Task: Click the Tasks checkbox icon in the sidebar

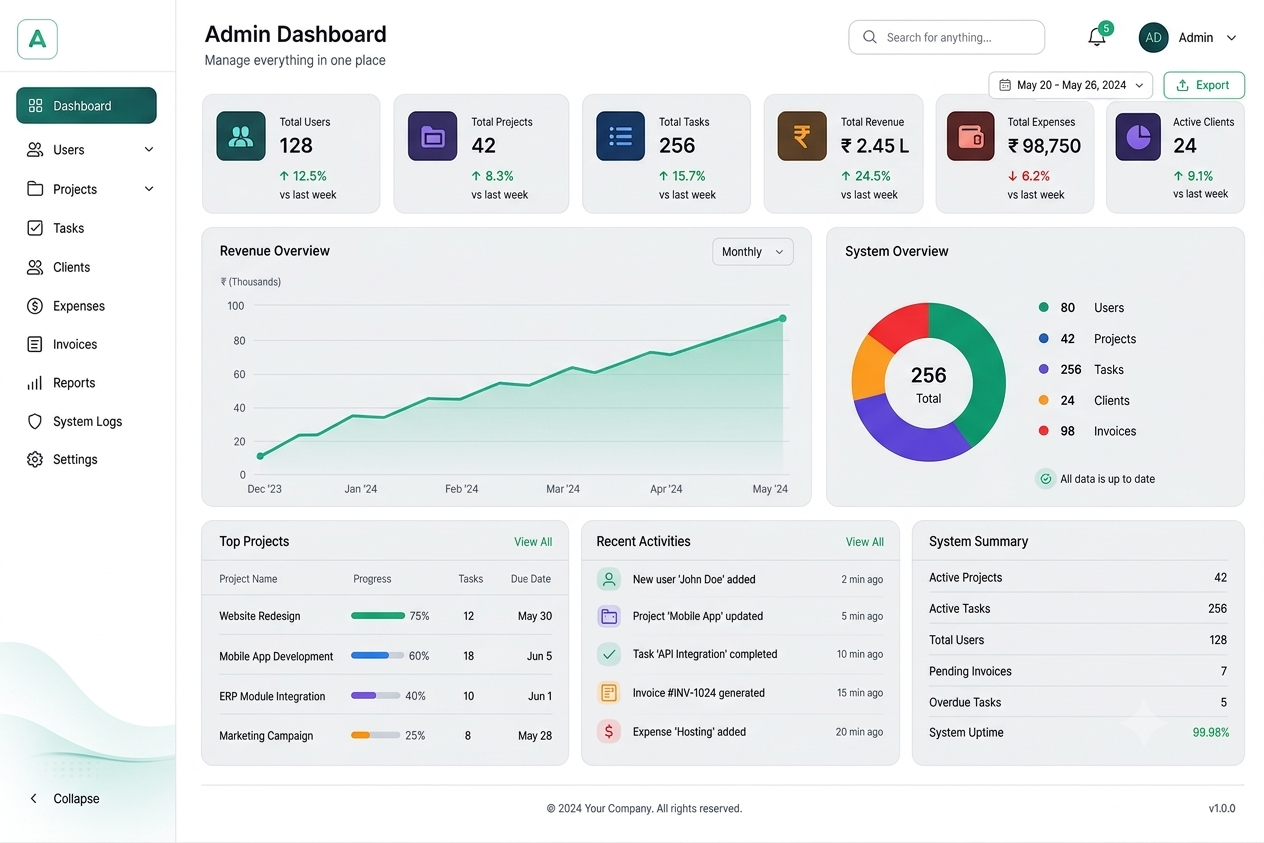Action: pos(35,228)
